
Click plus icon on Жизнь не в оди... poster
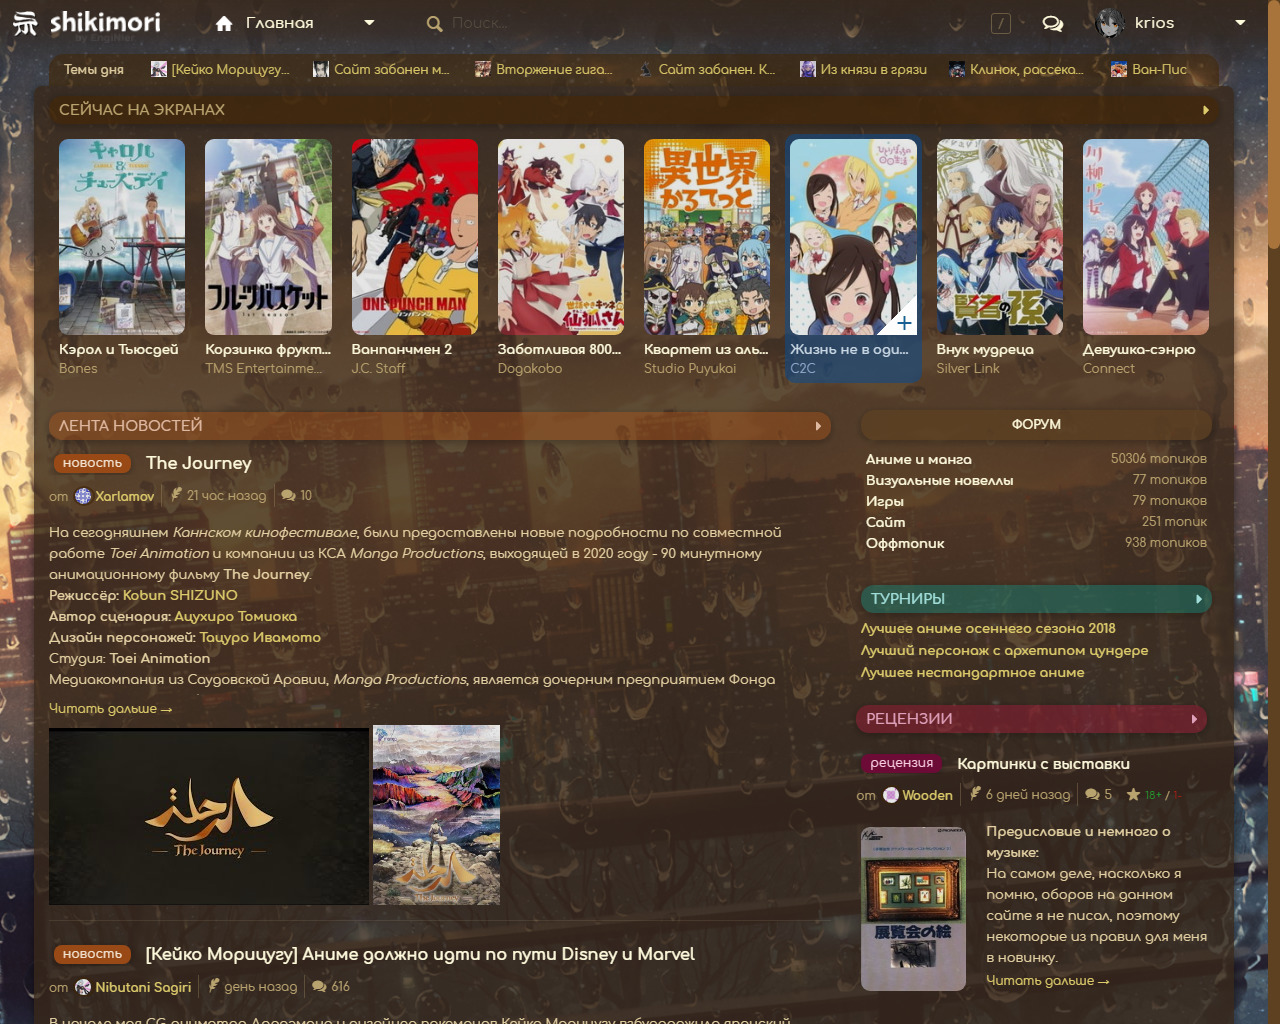coord(904,323)
